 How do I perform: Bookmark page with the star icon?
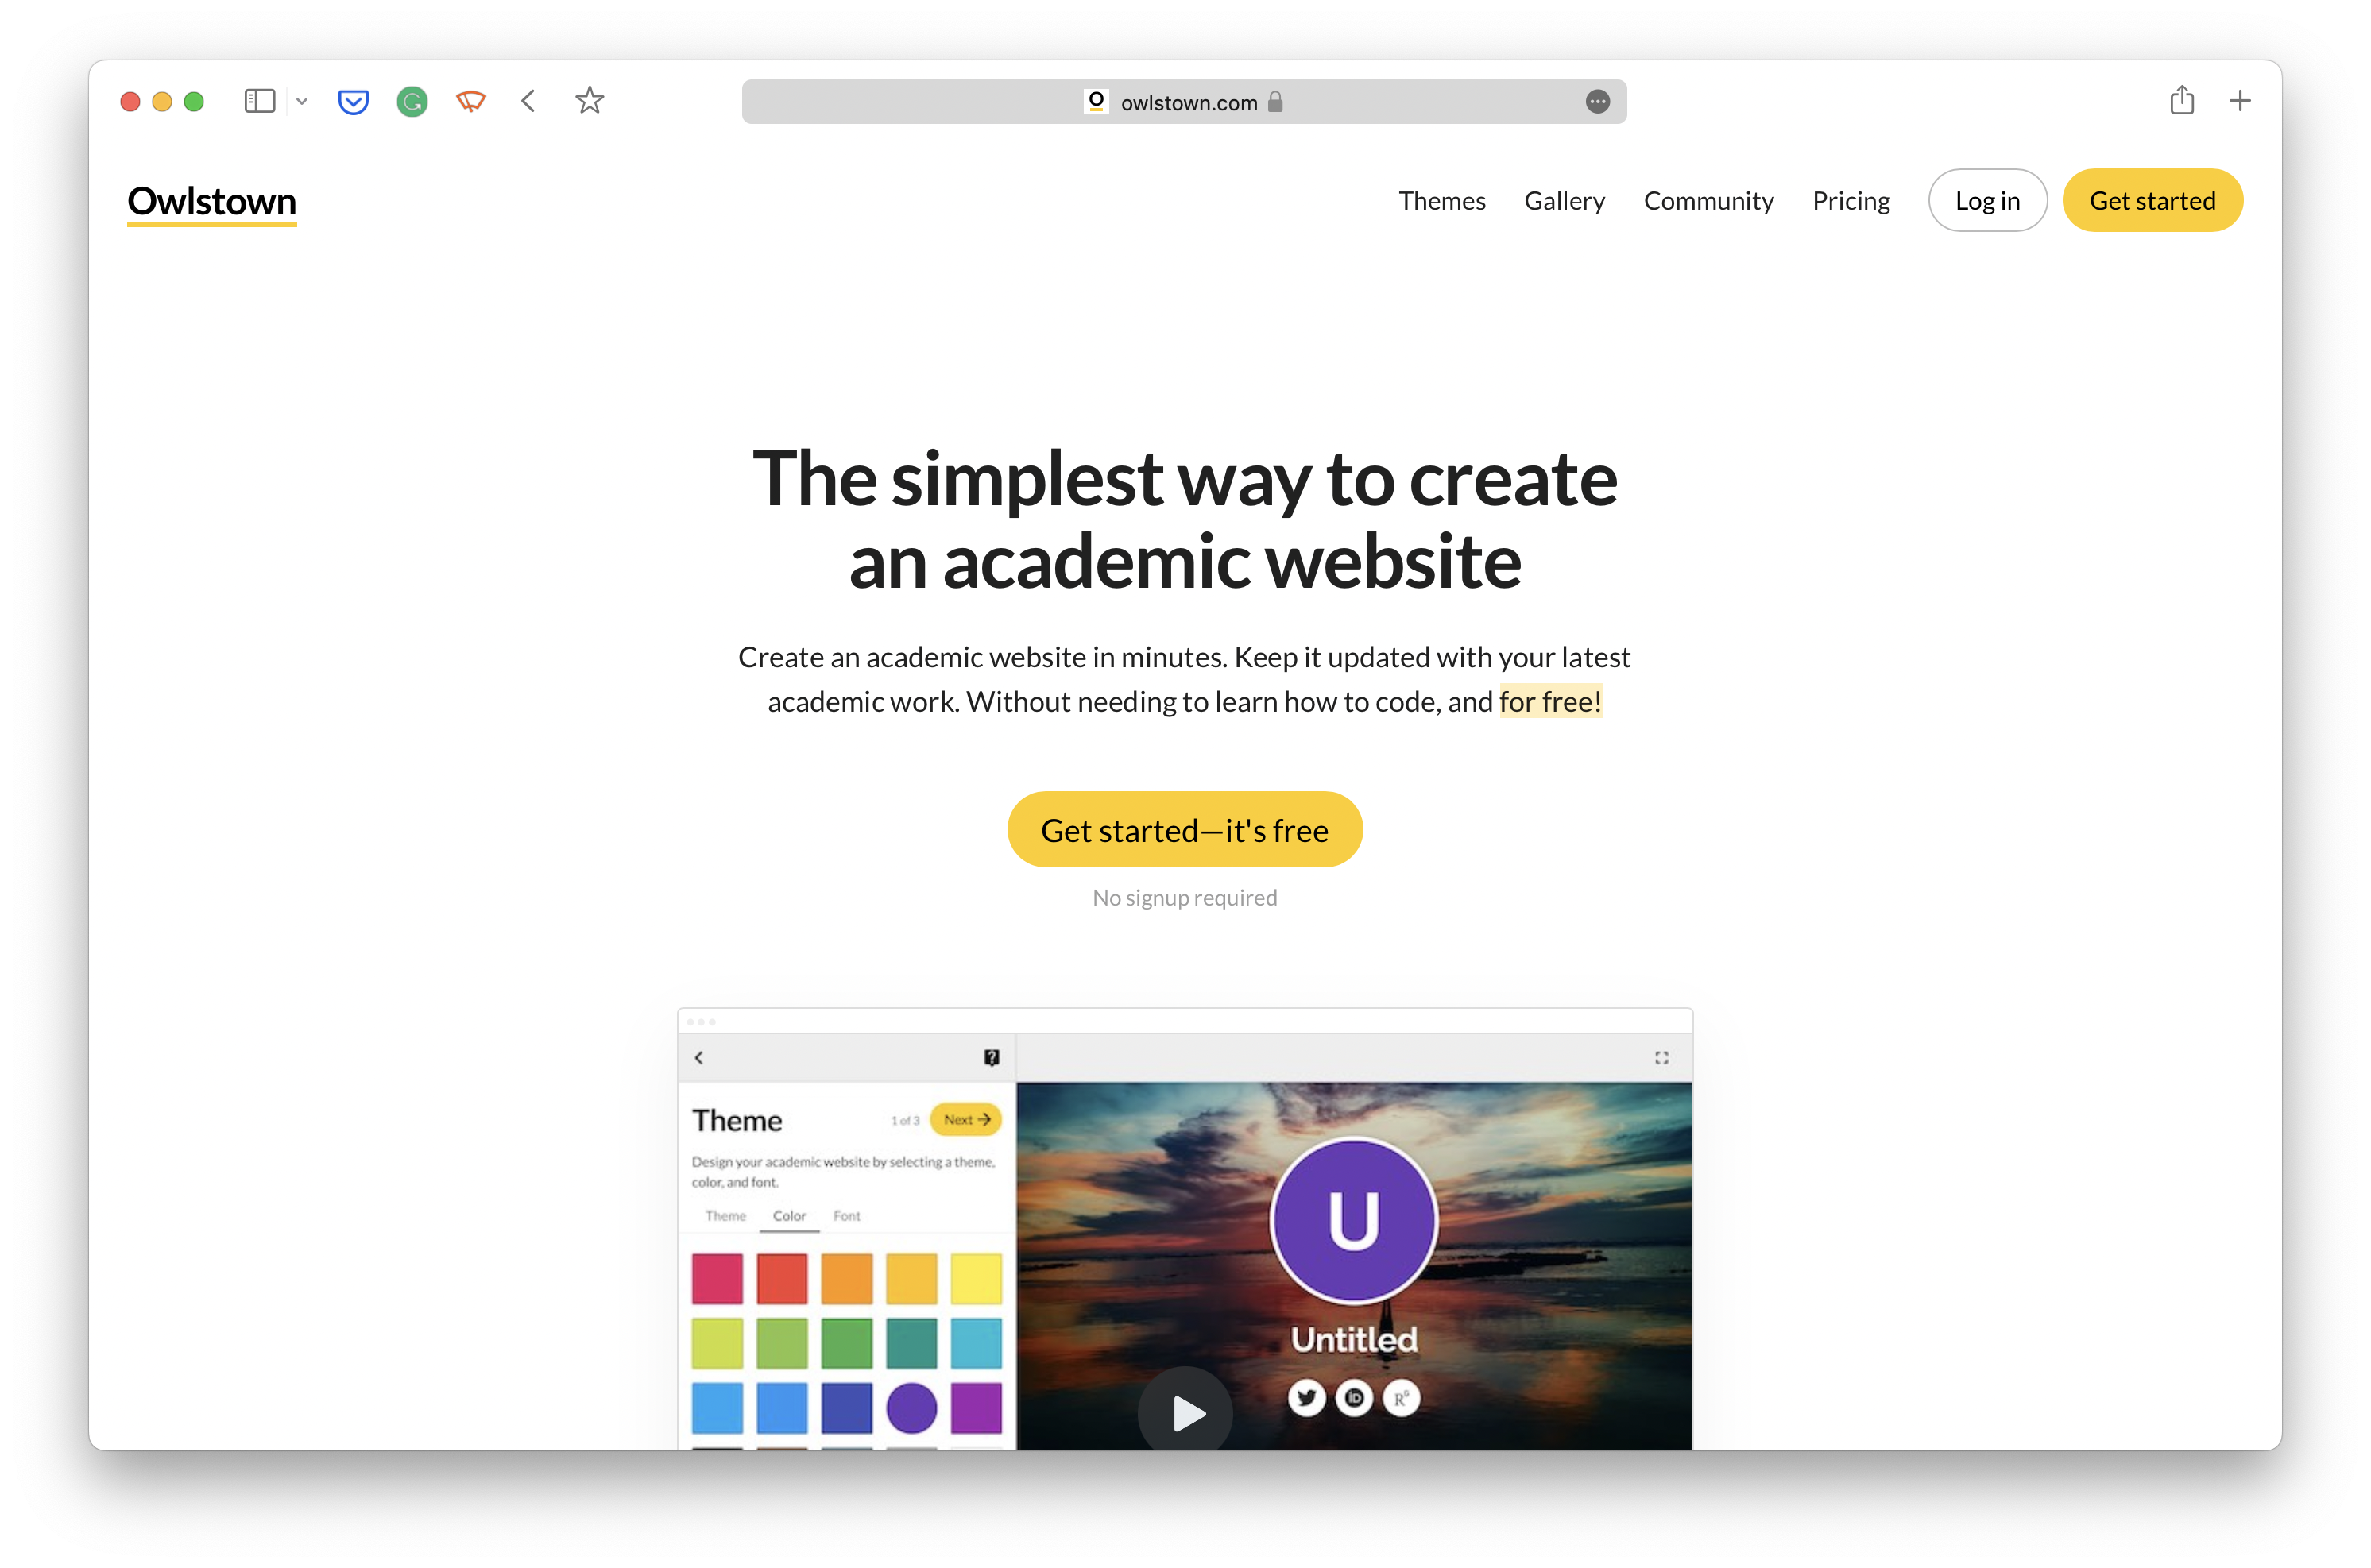589,101
